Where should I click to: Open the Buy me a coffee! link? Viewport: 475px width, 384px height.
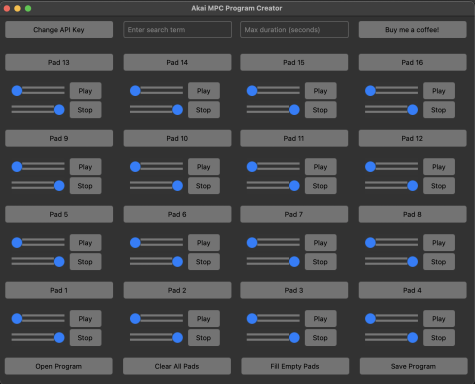(x=413, y=30)
